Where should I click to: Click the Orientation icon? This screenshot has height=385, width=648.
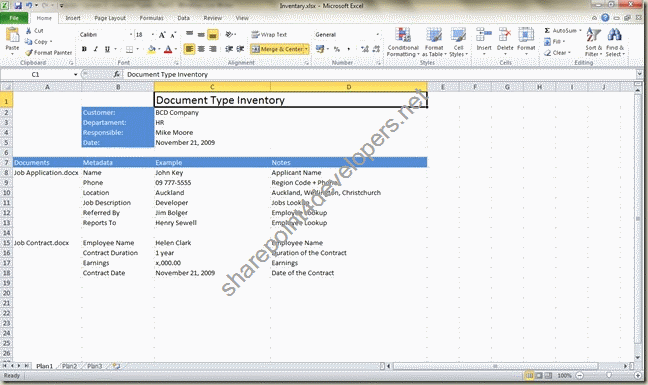(229, 35)
